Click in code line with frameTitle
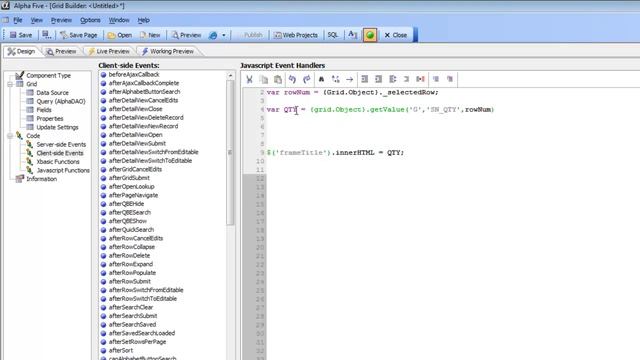This screenshot has height=360, width=640. (x=335, y=153)
